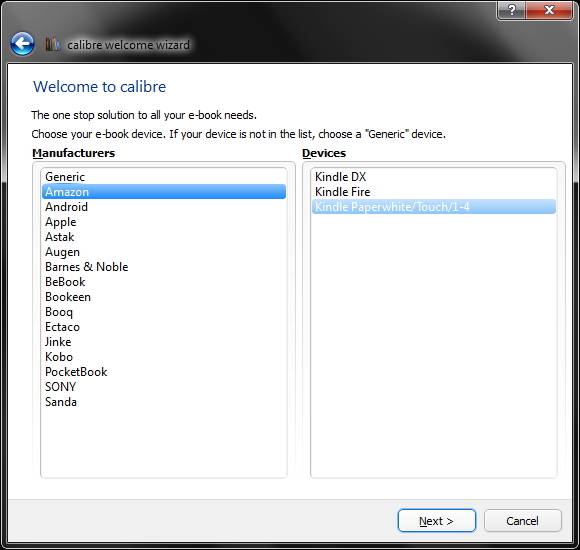The height and width of the screenshot is (550, 580).
Task: Select Astak manufacturer
Action: point(164,237)
